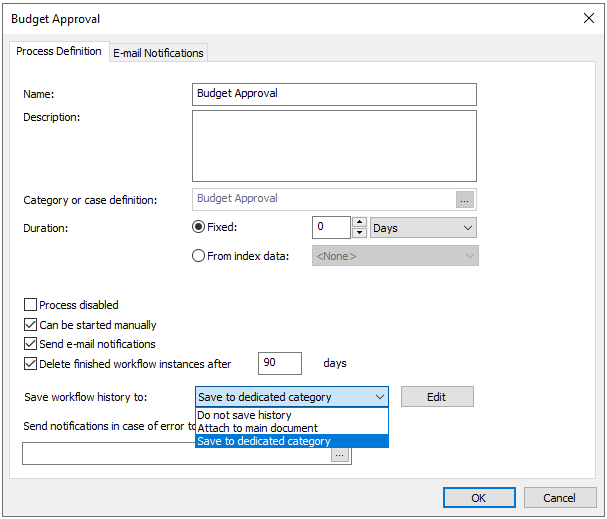Click the Edit button

(x=437, y=397)
